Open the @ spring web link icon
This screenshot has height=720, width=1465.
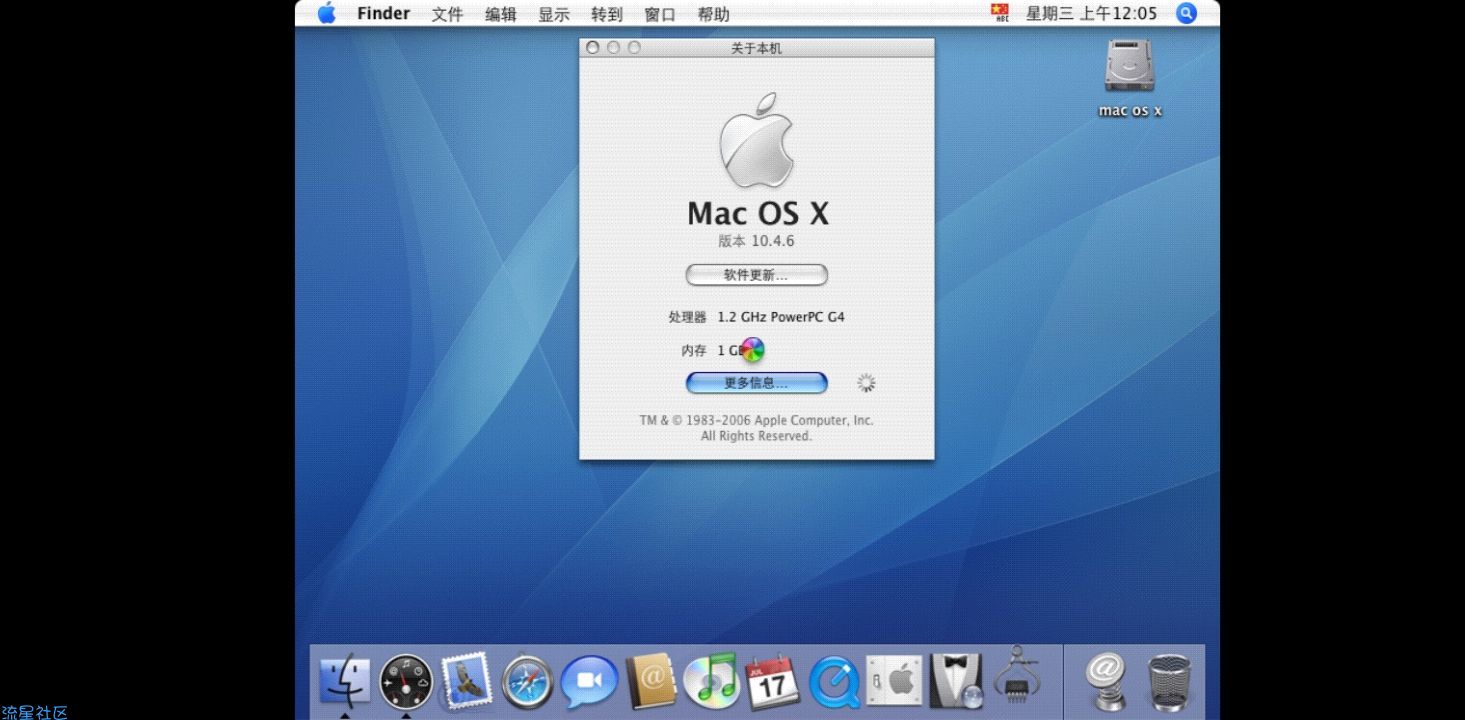tap(1106, 680)
